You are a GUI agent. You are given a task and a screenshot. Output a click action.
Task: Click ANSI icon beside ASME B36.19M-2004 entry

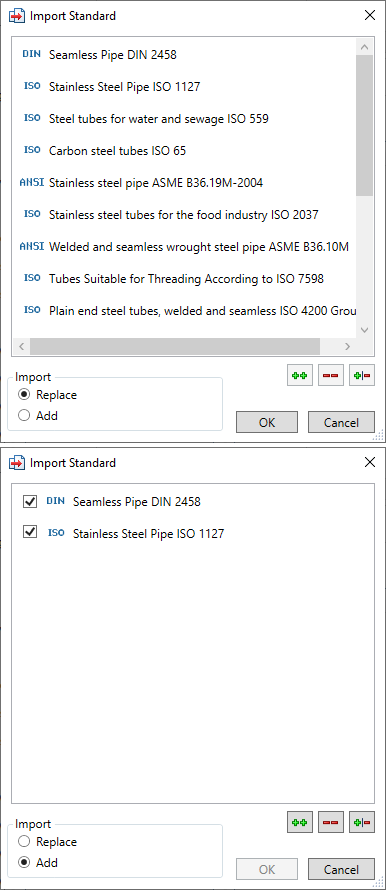[32, 182]
